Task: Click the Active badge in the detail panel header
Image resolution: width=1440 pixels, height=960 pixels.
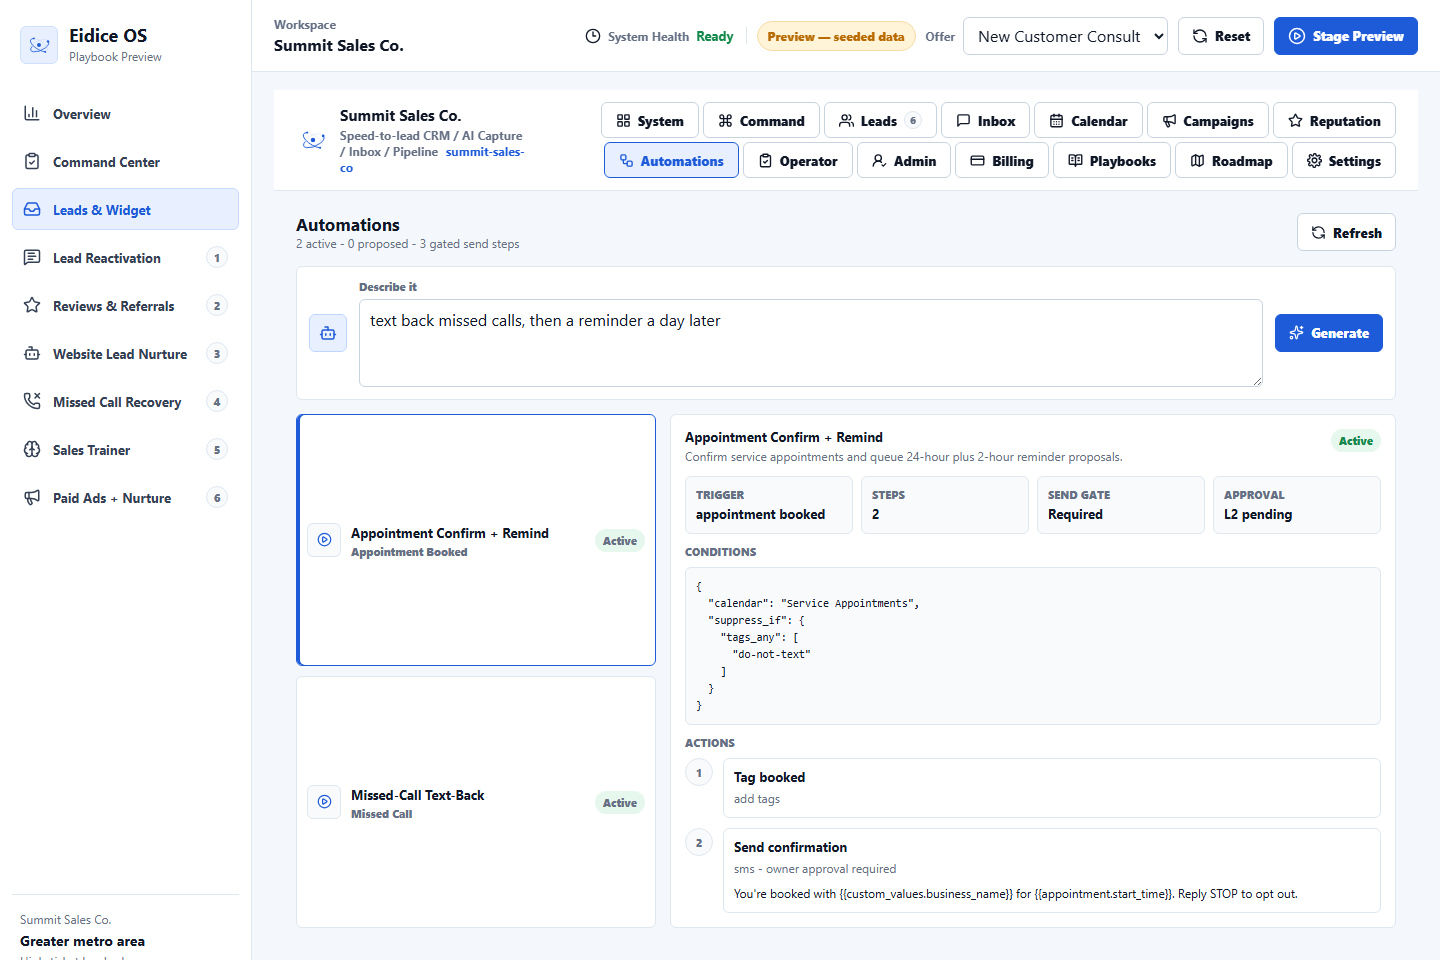Action: tap(1356, 441)
